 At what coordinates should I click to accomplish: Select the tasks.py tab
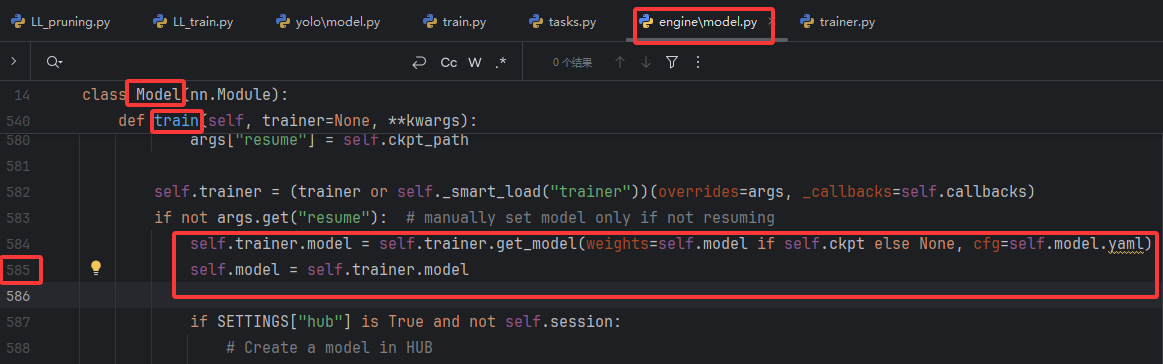click(561, 21)
